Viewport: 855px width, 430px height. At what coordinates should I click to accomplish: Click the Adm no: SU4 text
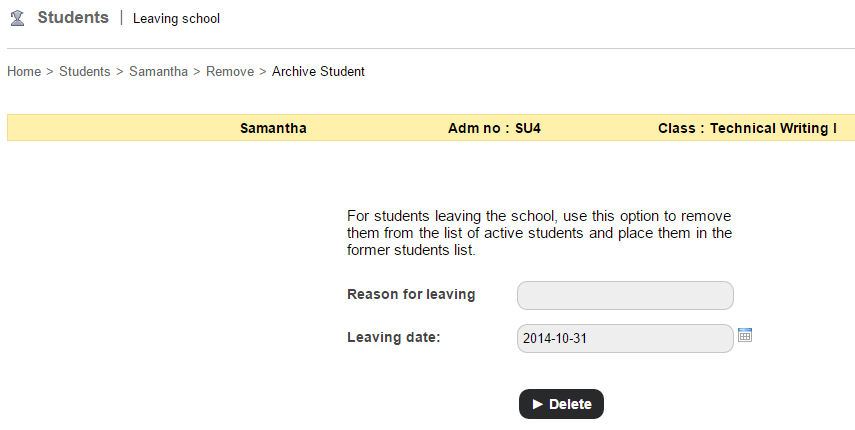point(494,128)
